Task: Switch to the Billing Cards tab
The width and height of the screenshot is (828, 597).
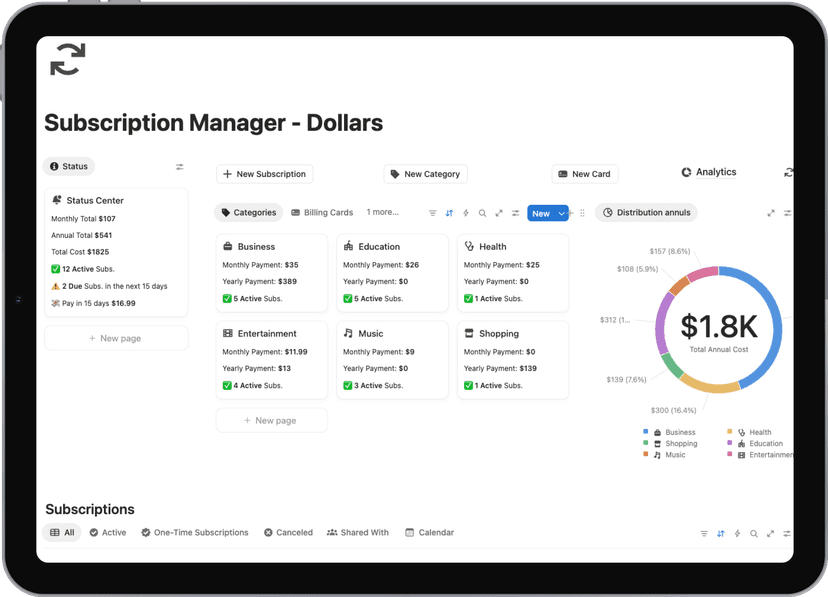Action: click(321, 212)
